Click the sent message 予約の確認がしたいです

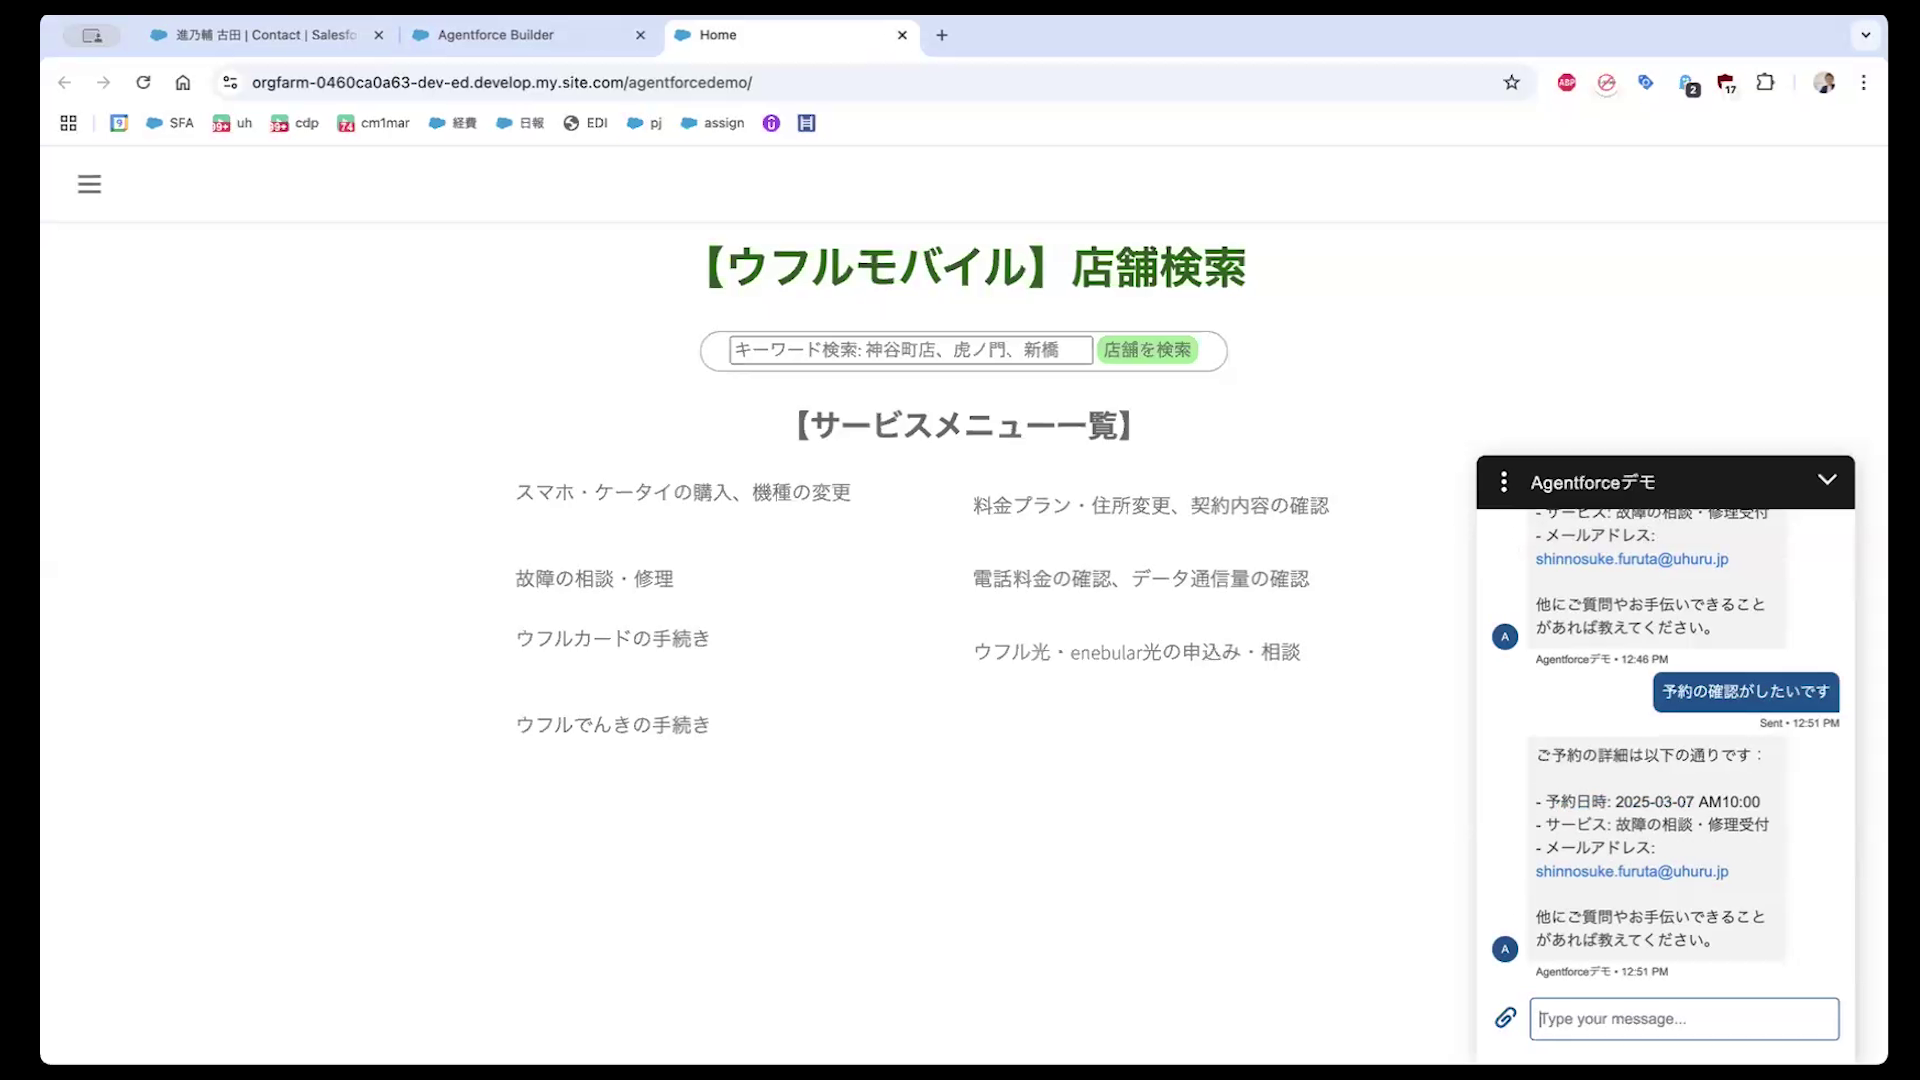(x=1746, y=692)
